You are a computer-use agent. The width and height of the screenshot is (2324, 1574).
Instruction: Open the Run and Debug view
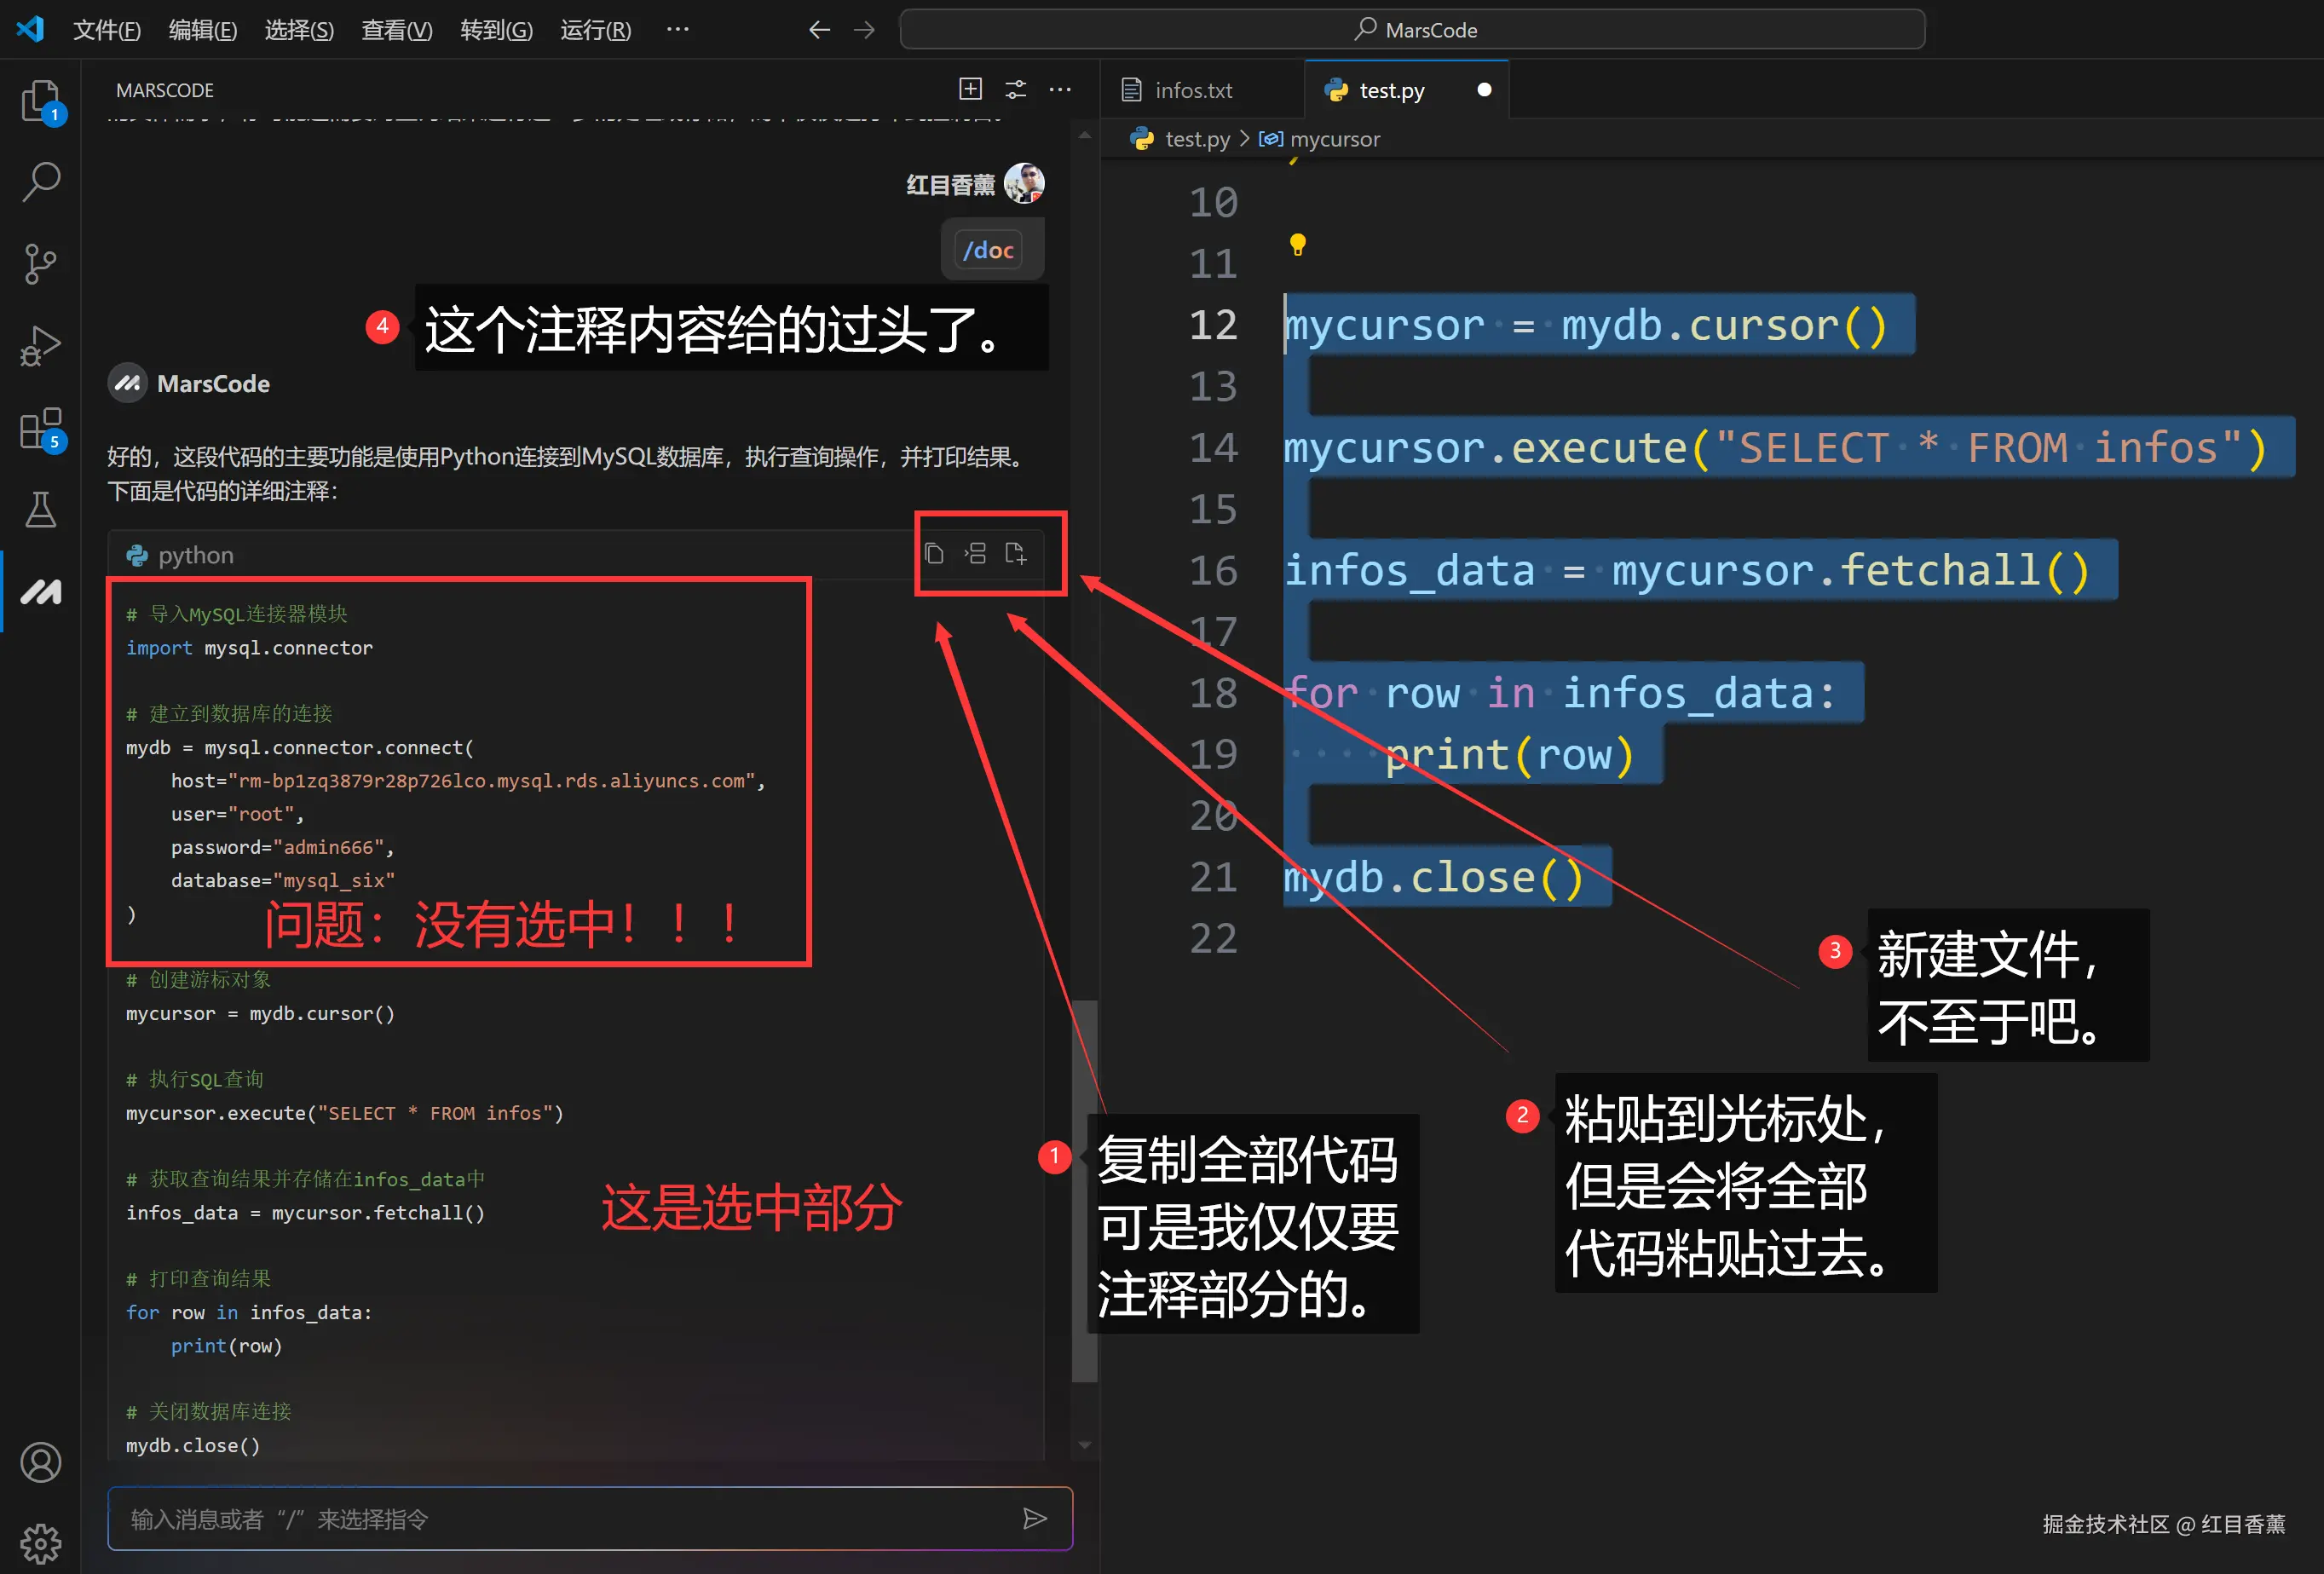click(x=40, y=346)
